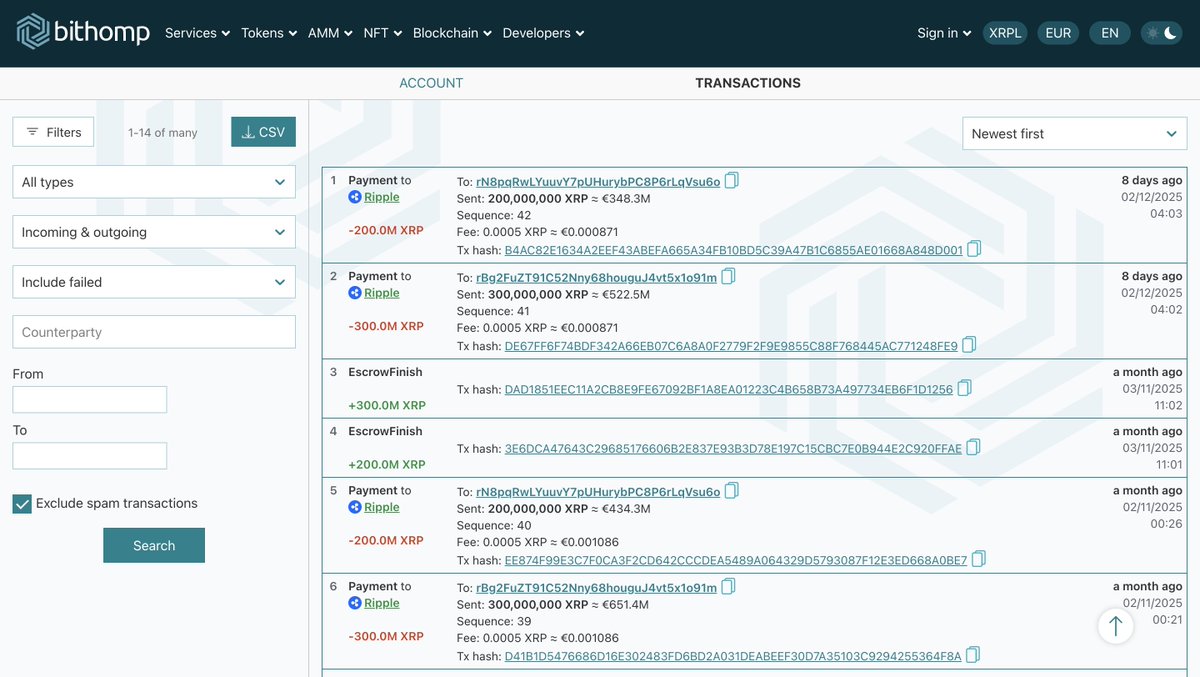Copy tx hash ending EB6F1D1256
The height and width of the screenshot is (677, 1200).
click(x=964, y=388)
